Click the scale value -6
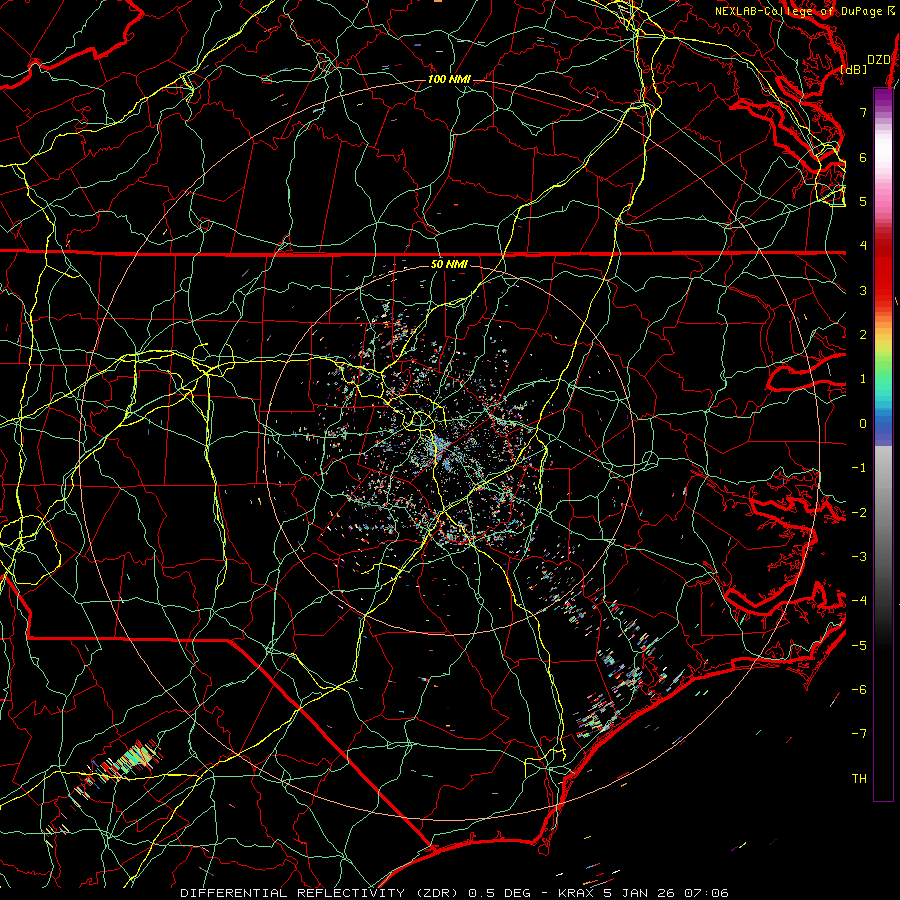Image resolution: width=900 pixels, height=900 pixels. [x=859, y=690]
